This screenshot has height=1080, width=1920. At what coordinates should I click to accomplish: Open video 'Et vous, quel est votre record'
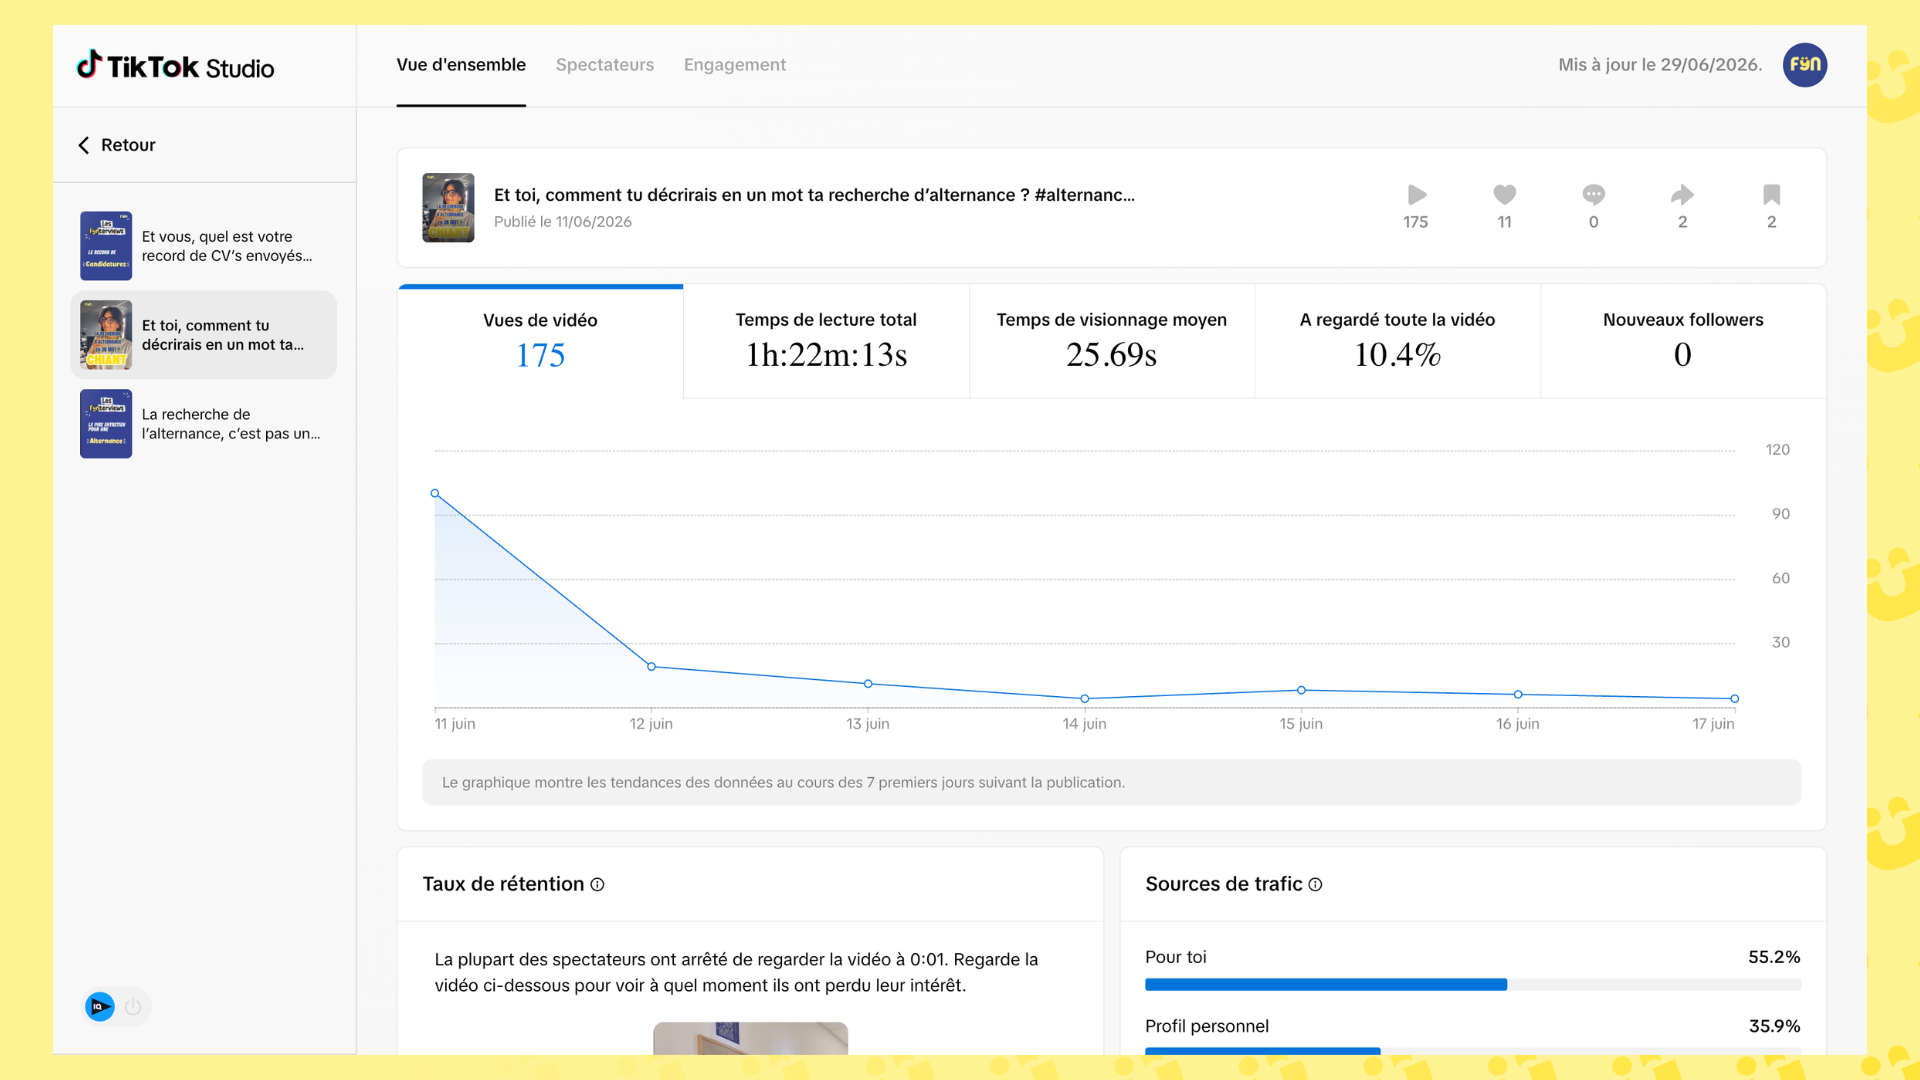[x=203, y=246]
